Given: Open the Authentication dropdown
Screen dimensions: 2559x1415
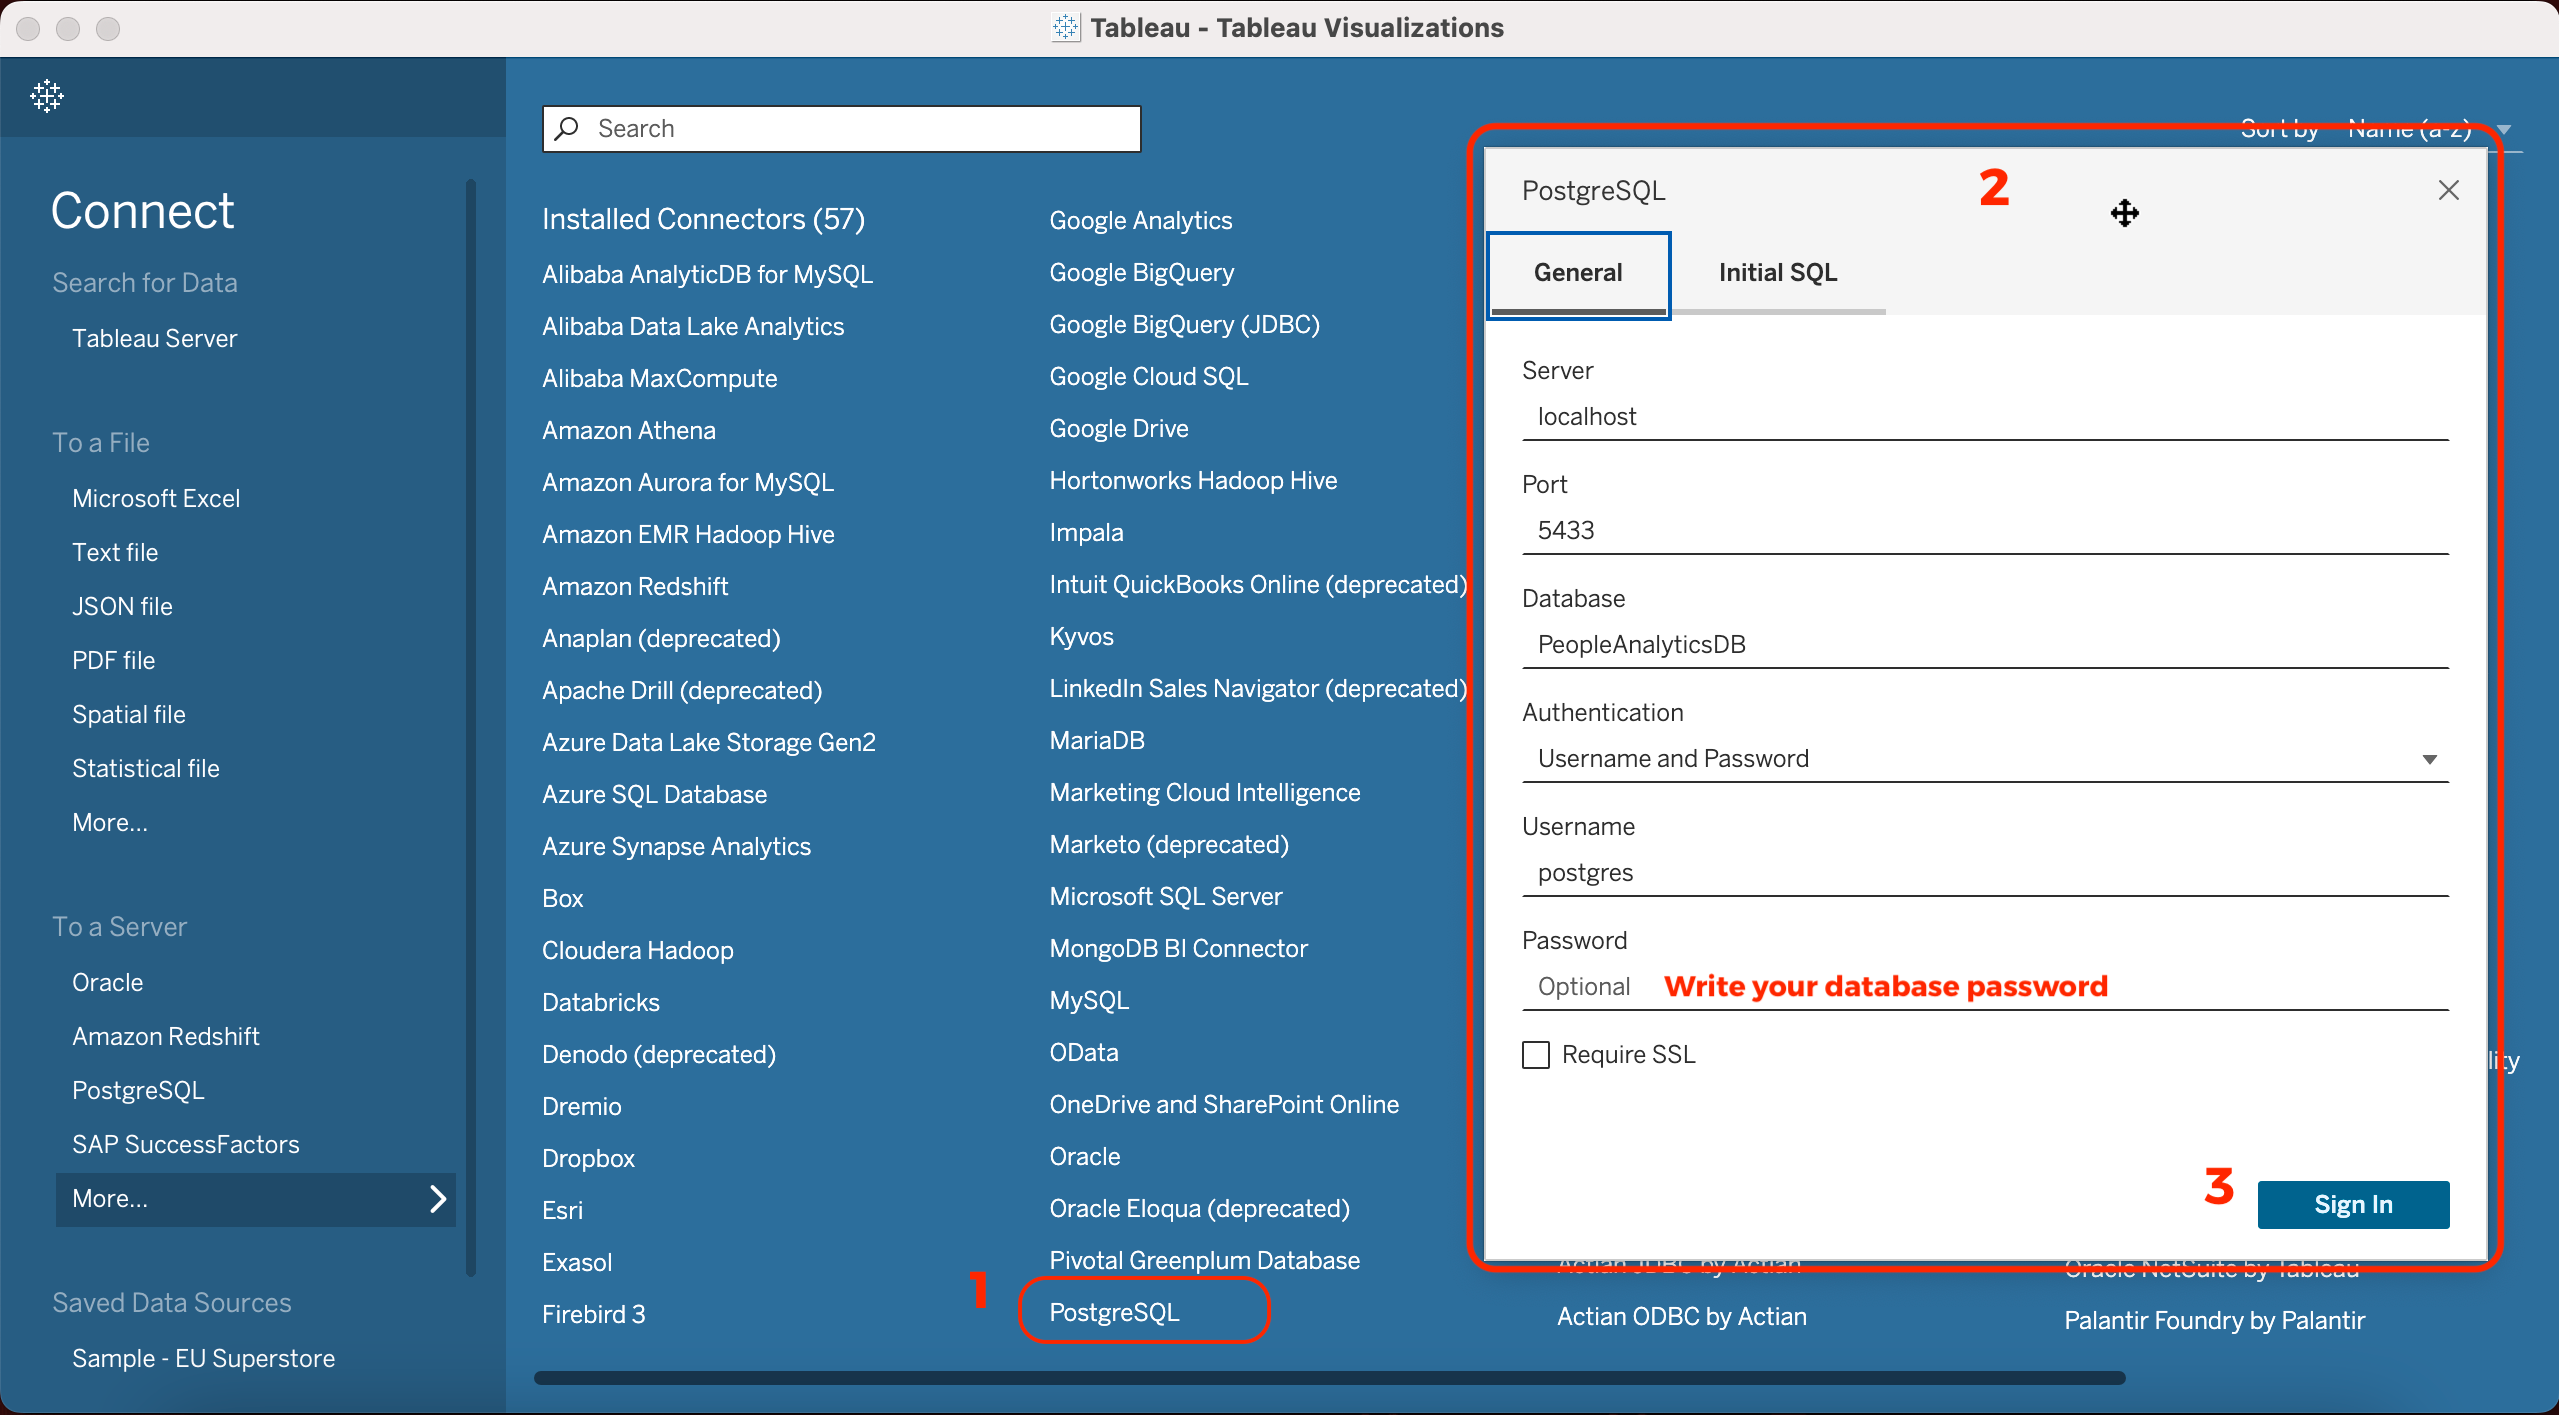Looking at the screenshot, I should pyautogui.click(x=2430, y=758).
